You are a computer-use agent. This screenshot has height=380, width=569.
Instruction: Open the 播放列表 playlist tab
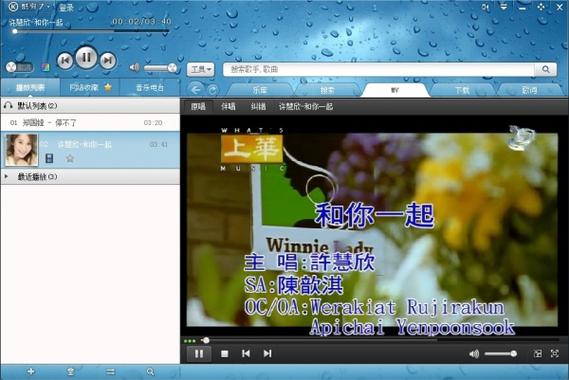(30, 87)
